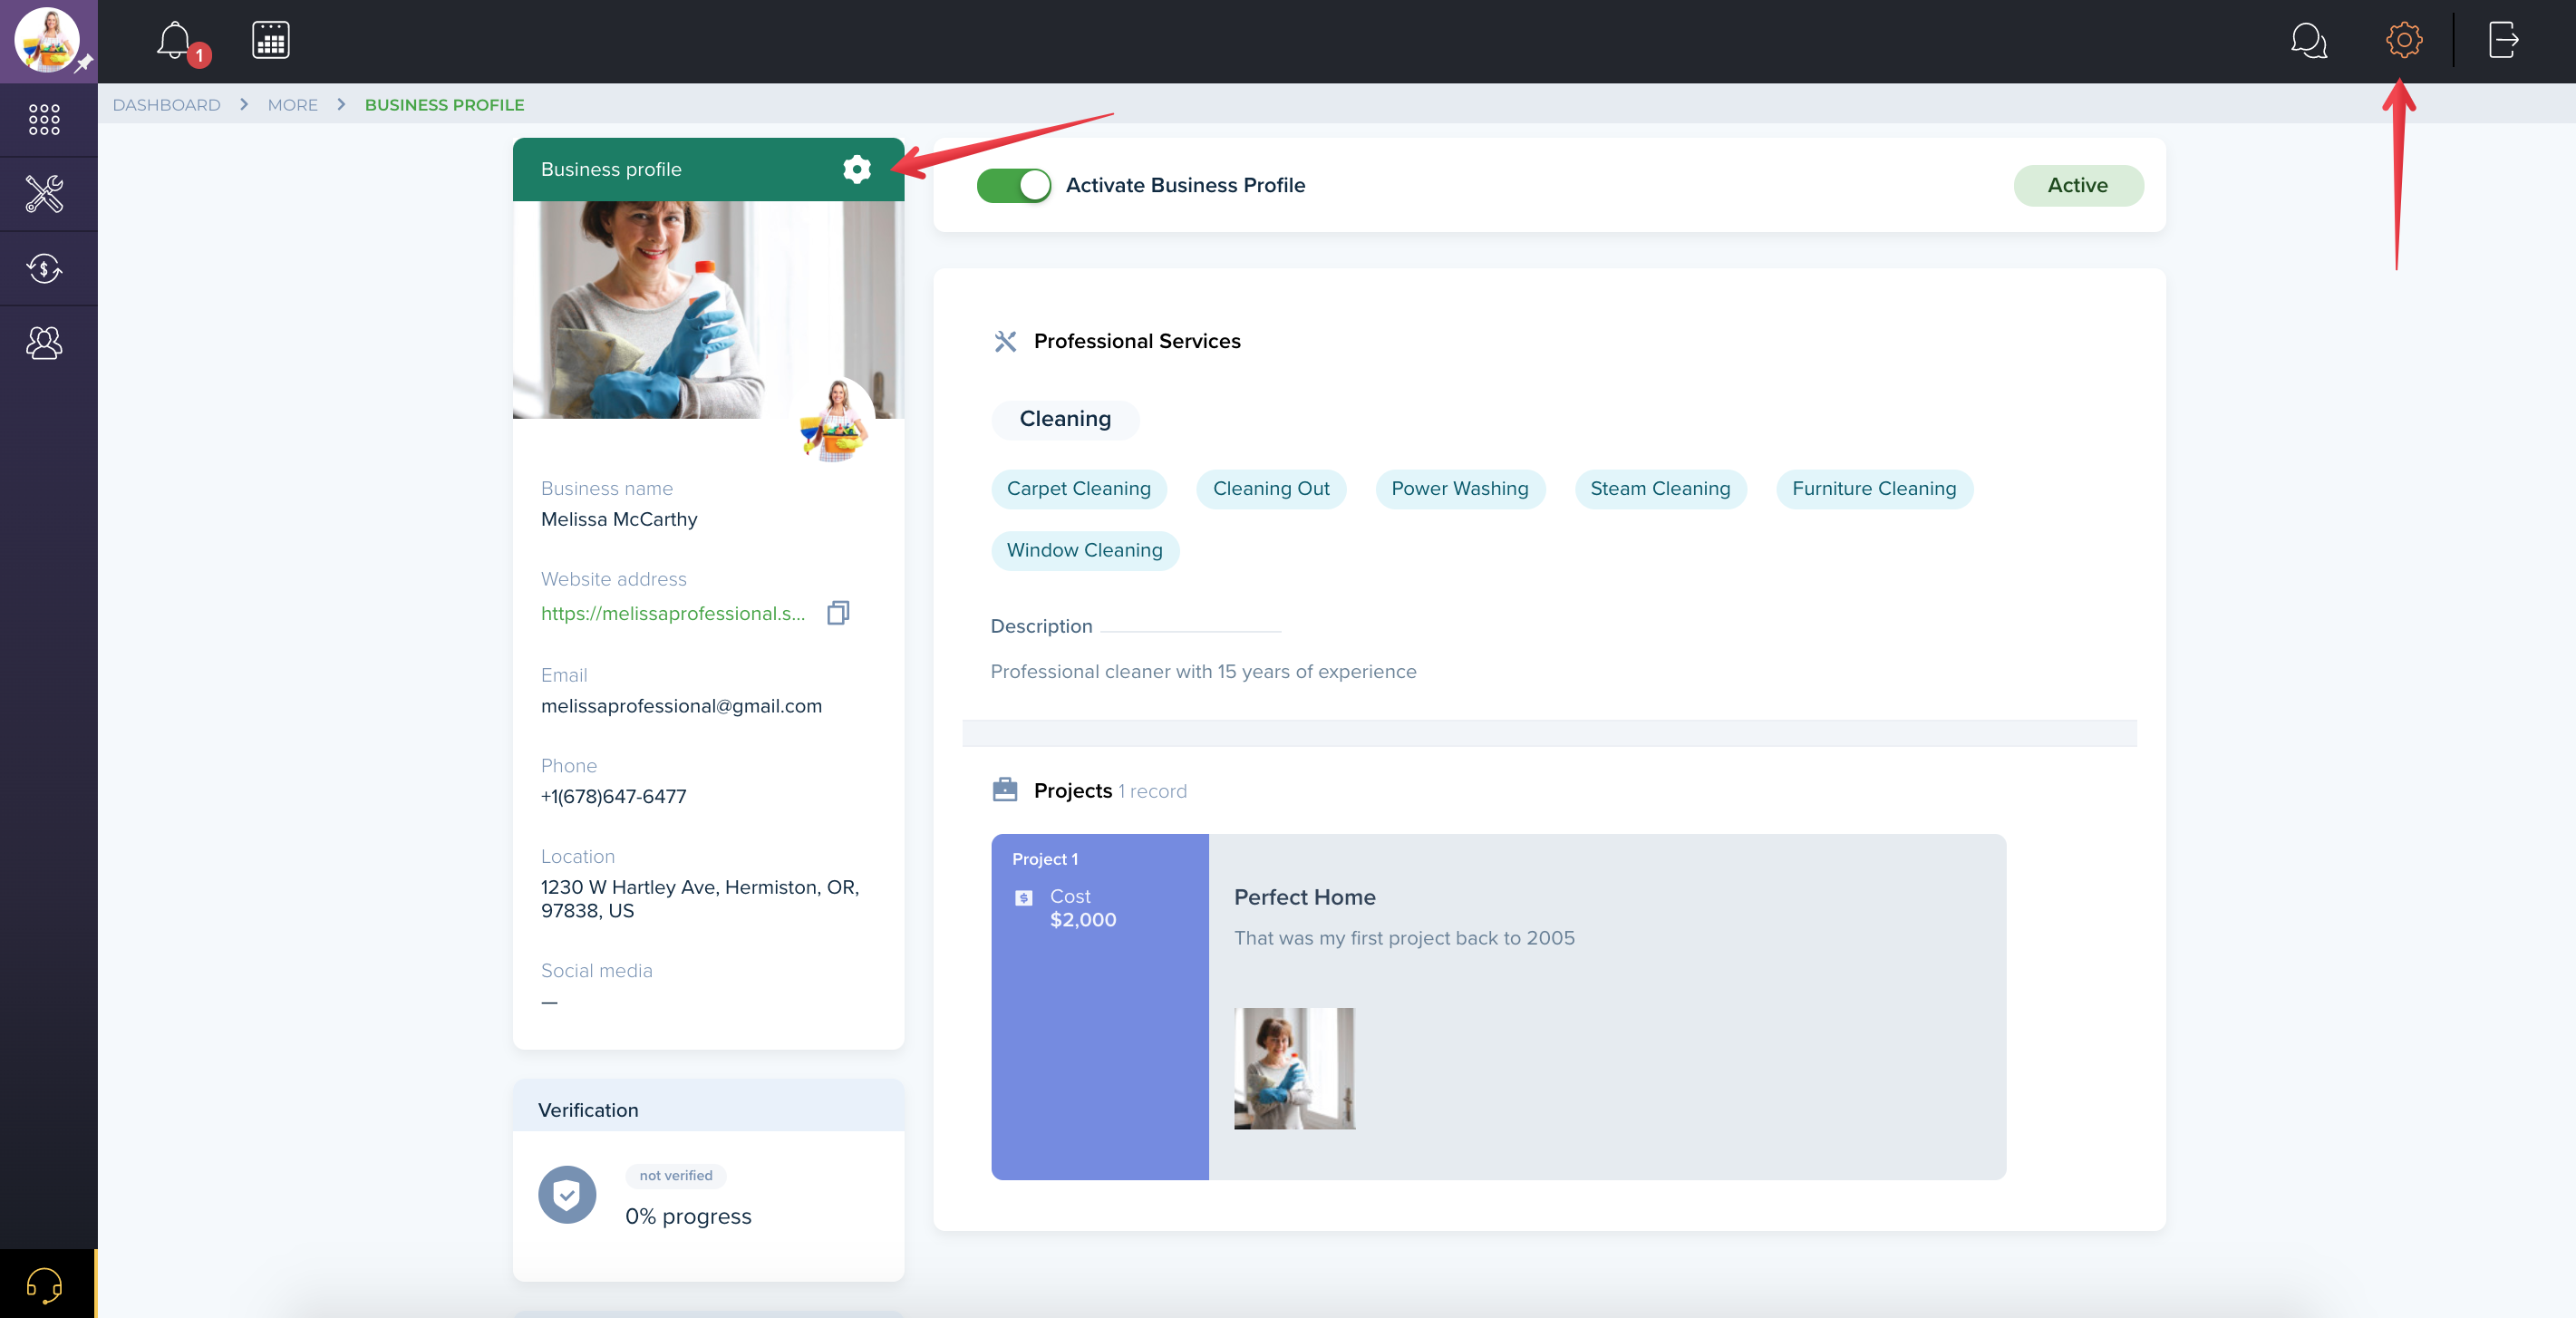Open the calendar icon in top bar
2576x1318 pixels.
point(271,40)
